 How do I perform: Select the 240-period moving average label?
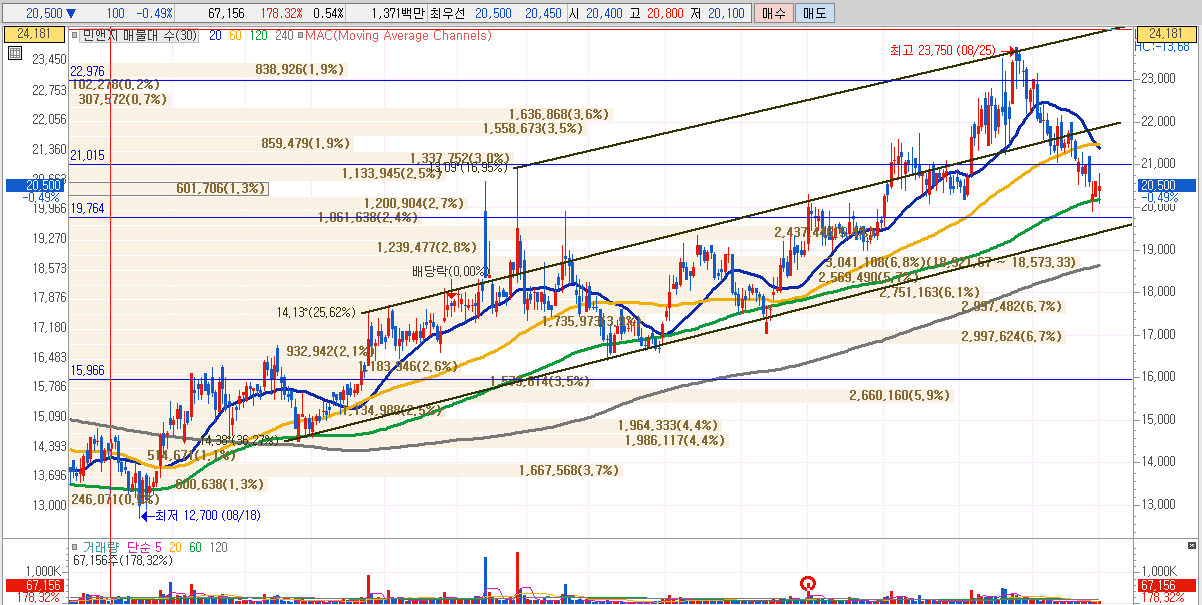[284, 35]
